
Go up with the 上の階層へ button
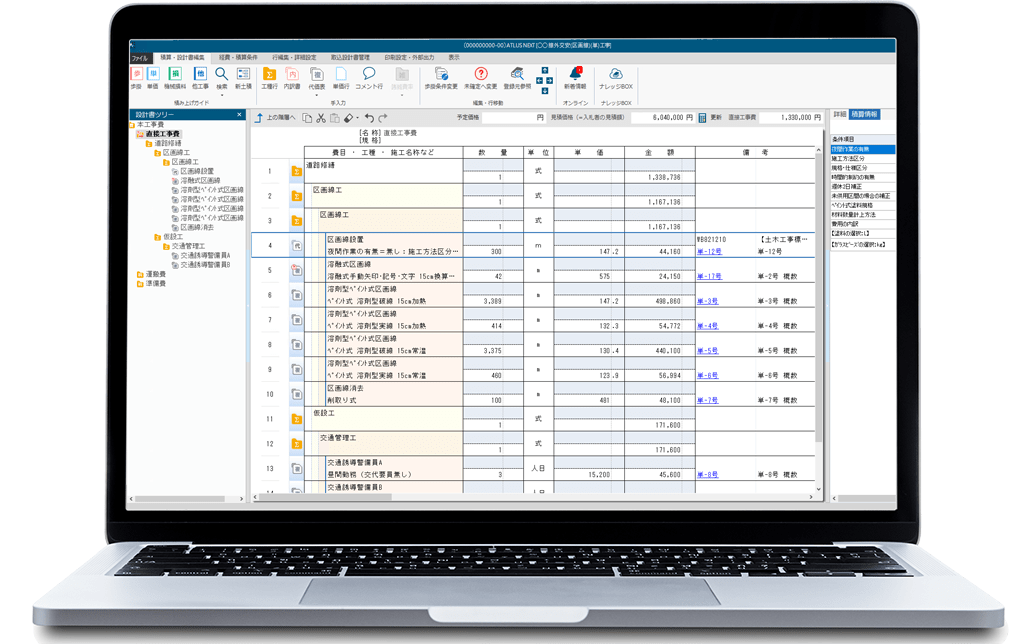276,118
